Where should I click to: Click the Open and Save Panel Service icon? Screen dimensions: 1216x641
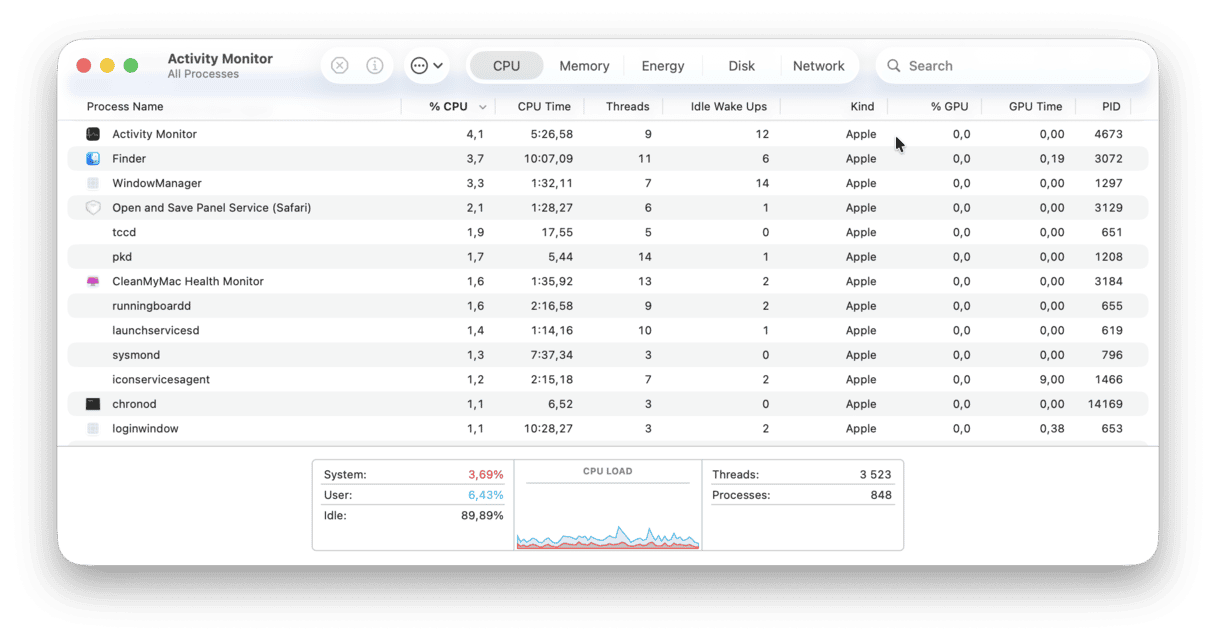[93, 207]
